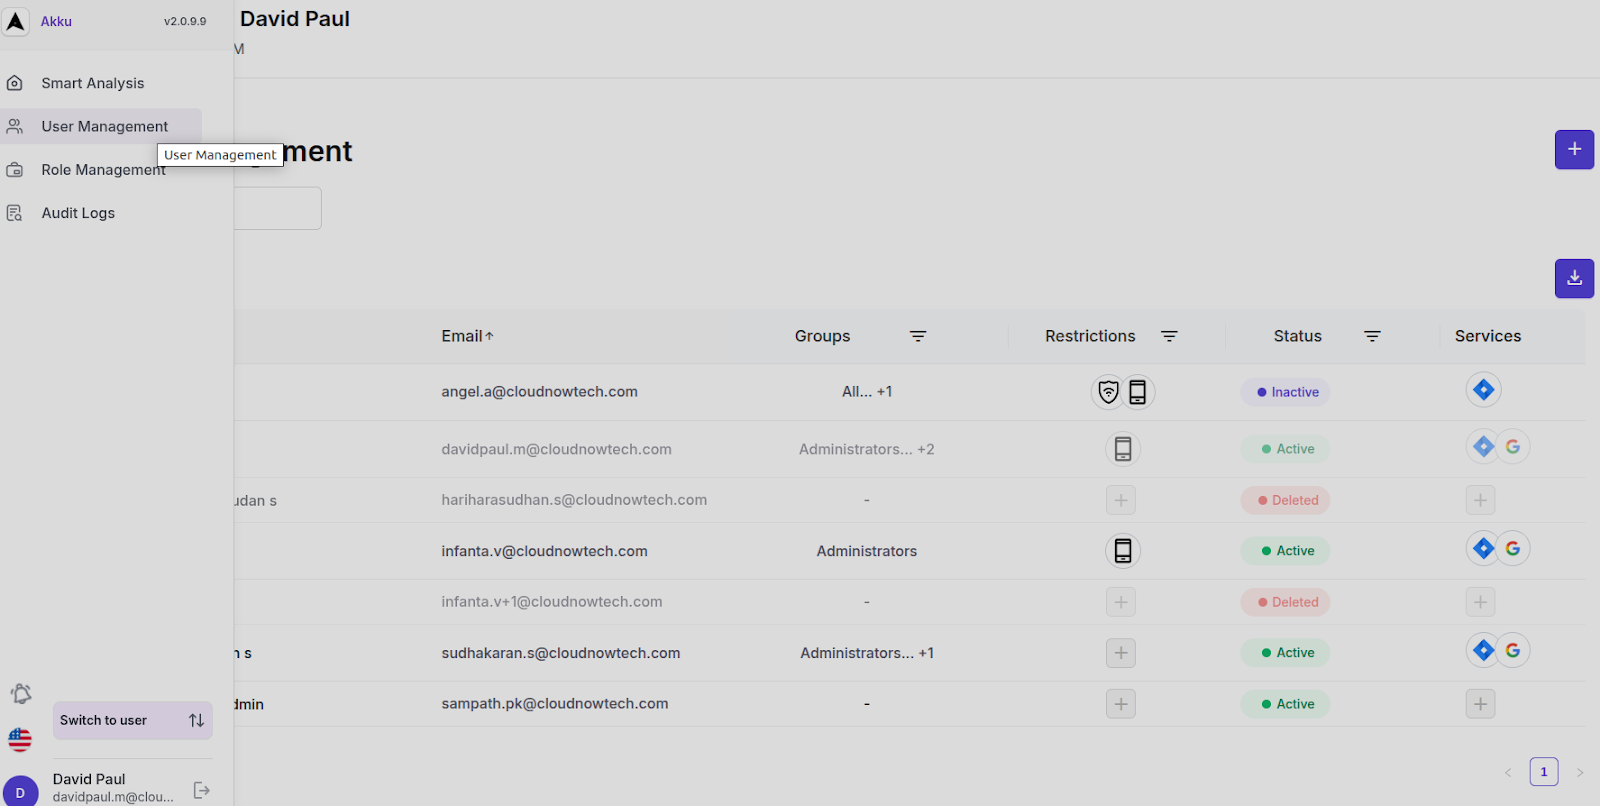Screen dimensions: 1600x806
Task: Click Deleted status badge for infanta.v+1
Action: pyautogui.click(x=1286, y=602)
